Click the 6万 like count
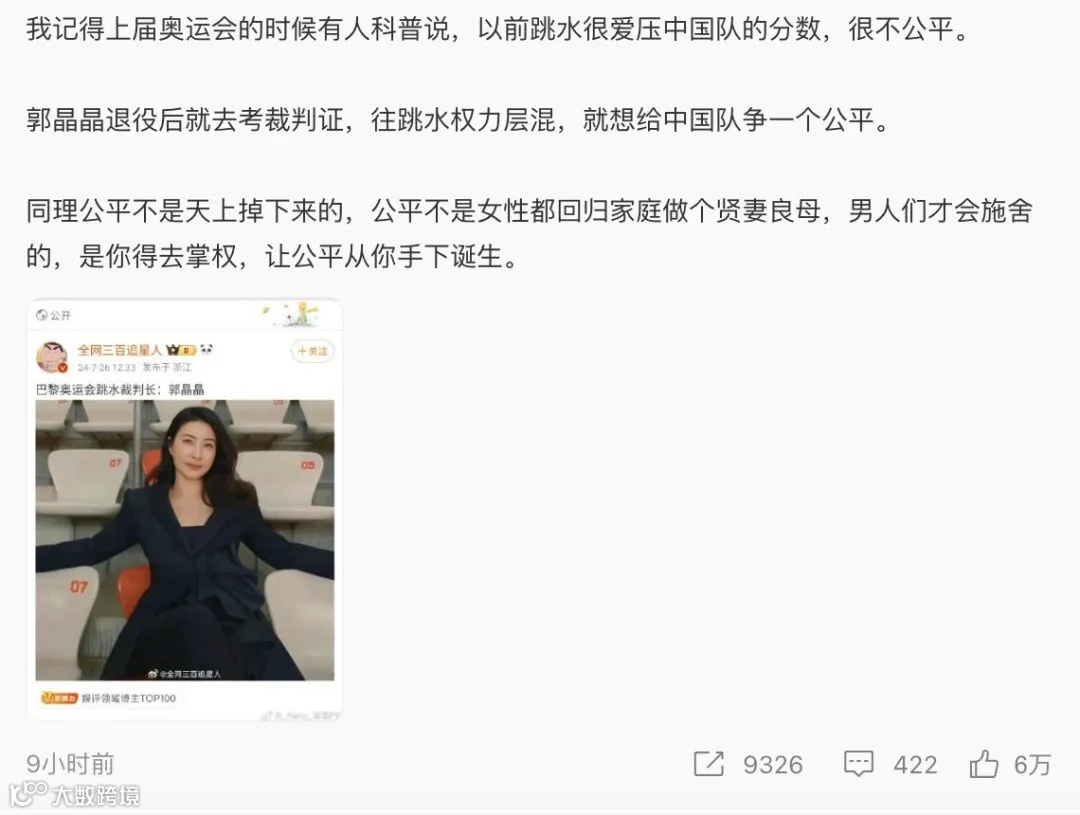The height and width of the screenshot is (815, 1080). [1032, 765]
